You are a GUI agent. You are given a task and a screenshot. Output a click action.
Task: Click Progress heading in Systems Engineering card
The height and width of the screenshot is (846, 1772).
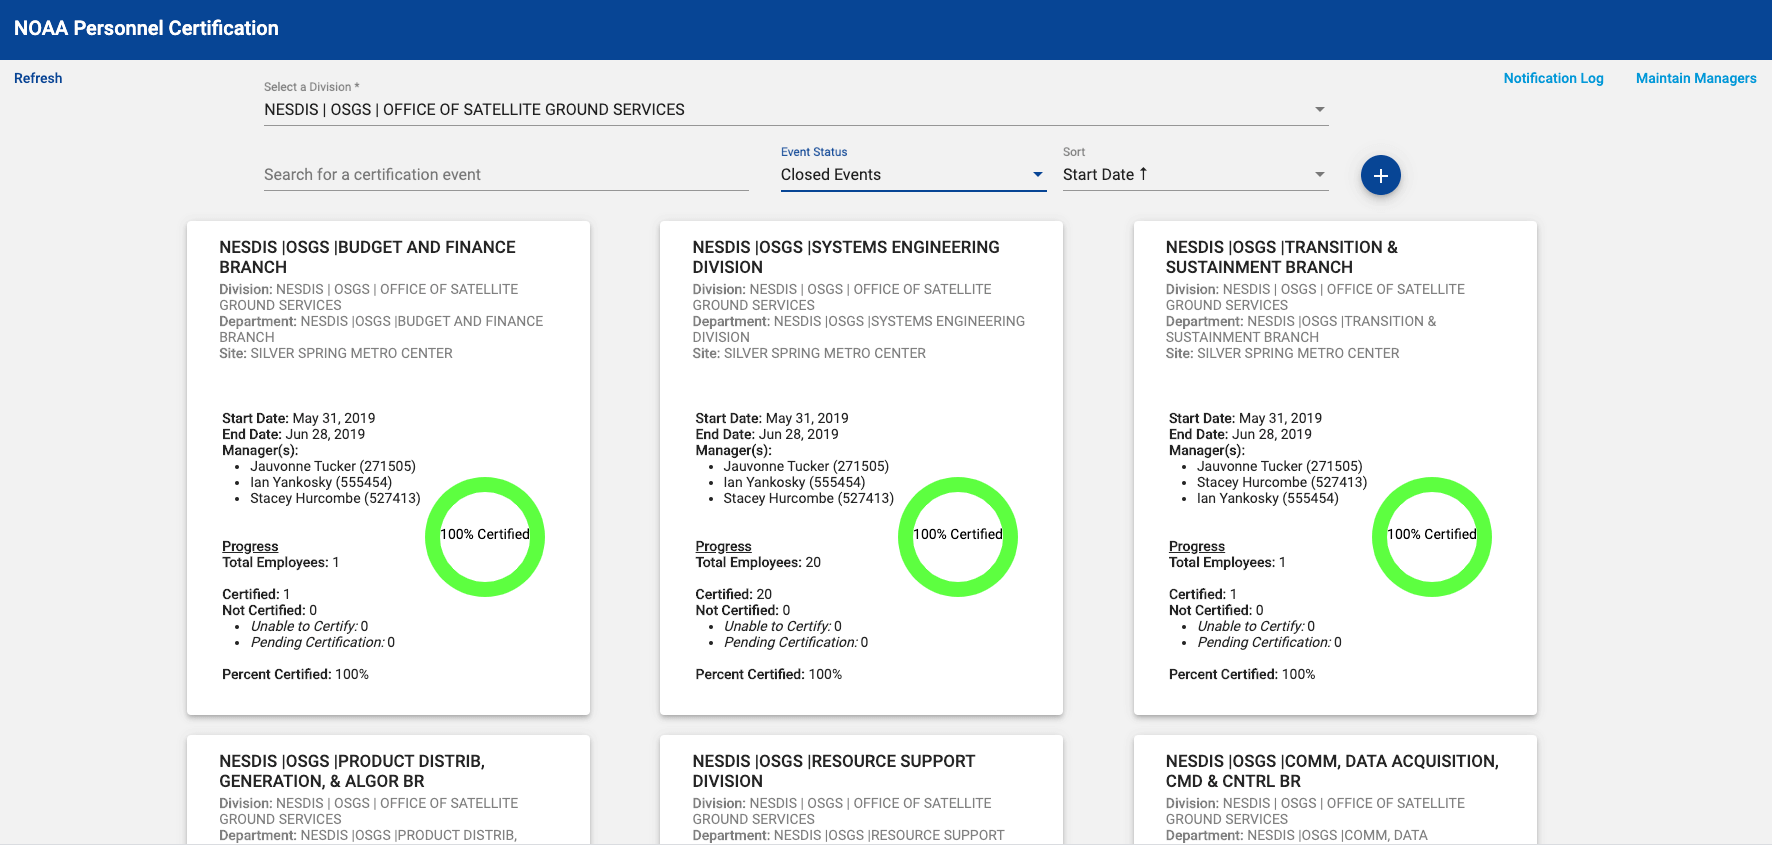(723, 546)
